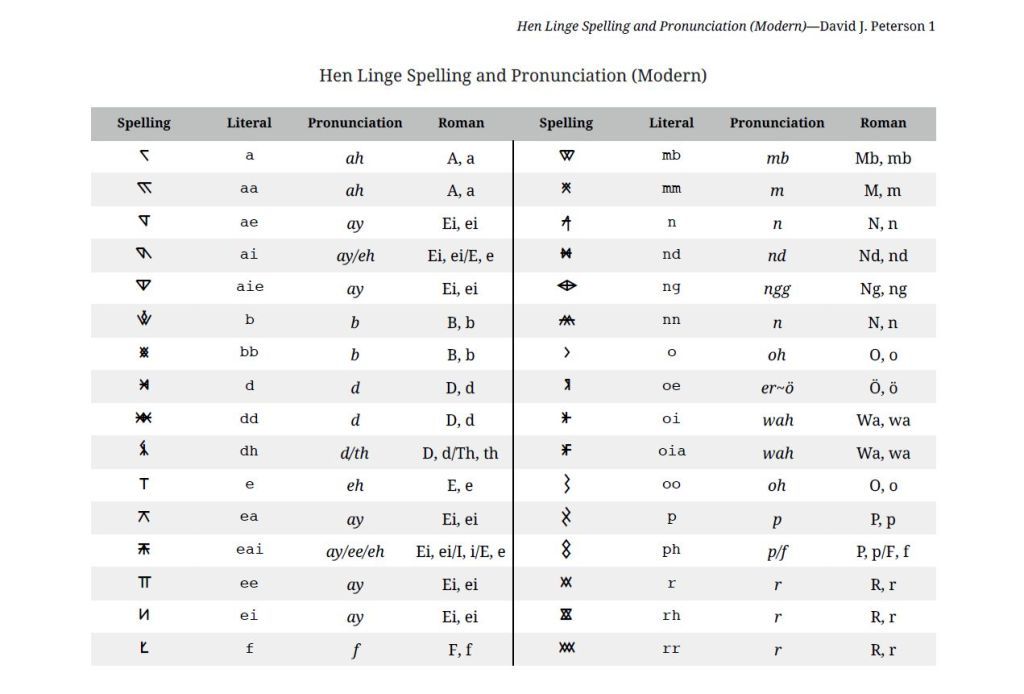Click the glyph for literal 'ph'

click(566, 550)
